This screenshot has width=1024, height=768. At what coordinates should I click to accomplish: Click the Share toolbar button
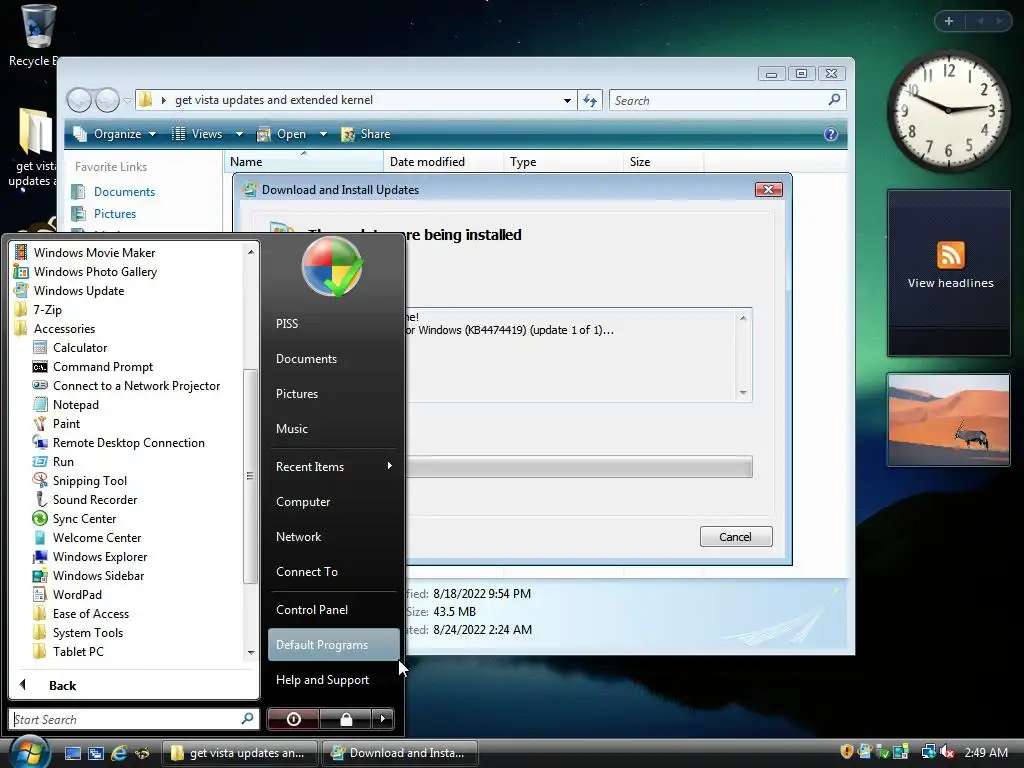point(366,134)
